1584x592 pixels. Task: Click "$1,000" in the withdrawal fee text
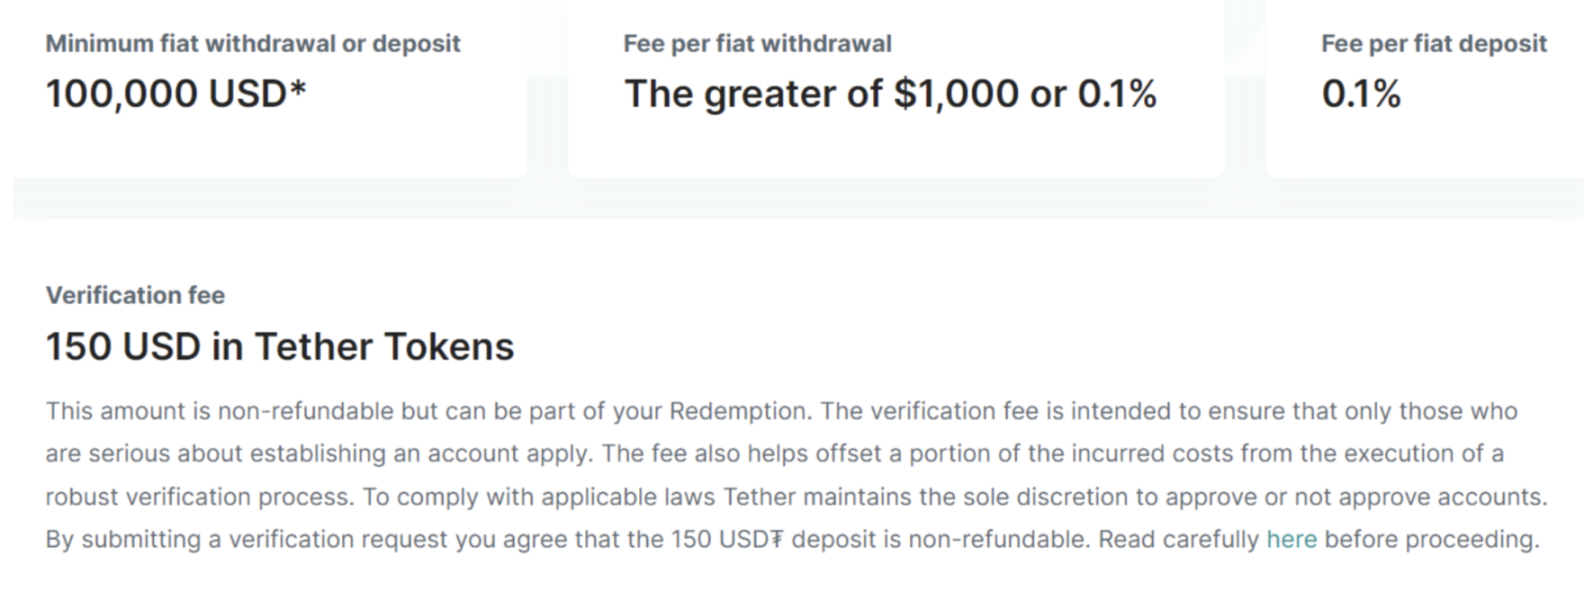[x=956, y=94]
